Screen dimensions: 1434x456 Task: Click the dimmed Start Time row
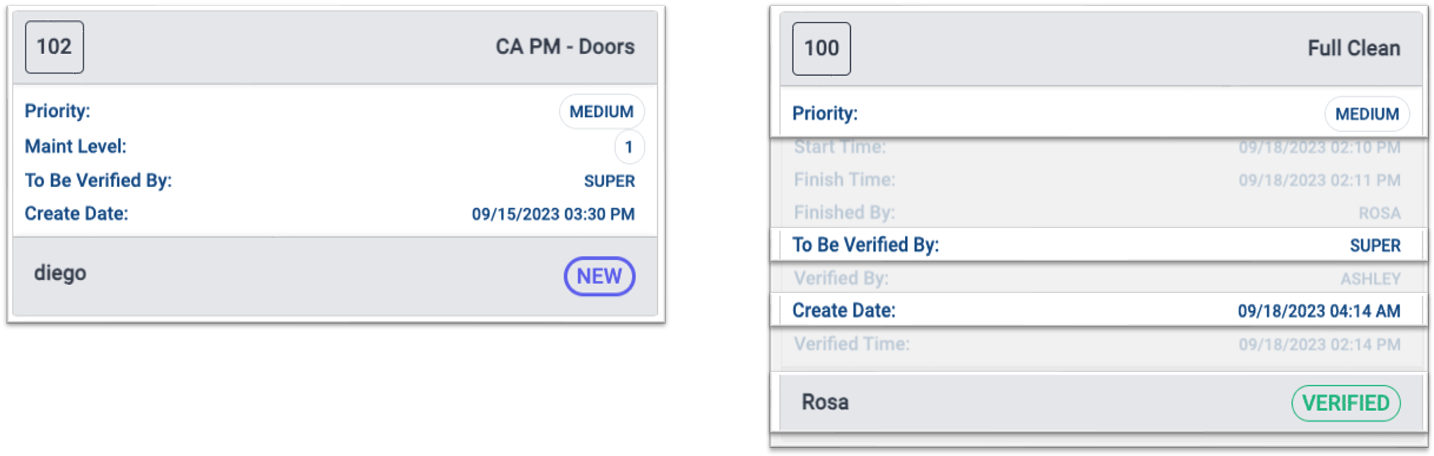tap(1097, 148)
